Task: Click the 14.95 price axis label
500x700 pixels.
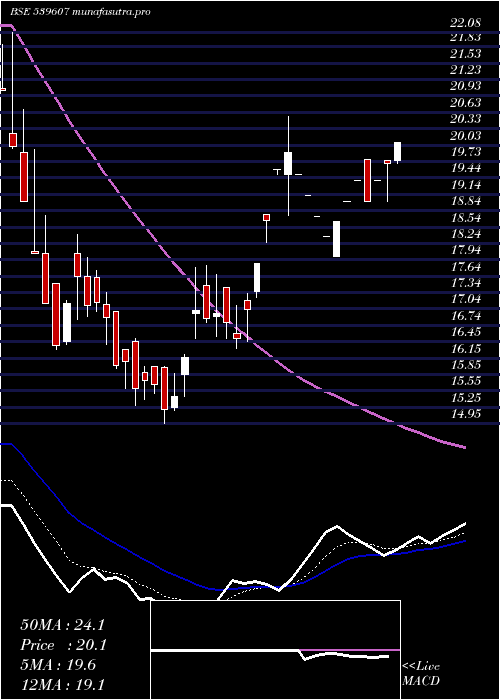Action: [x=466, y=414]
